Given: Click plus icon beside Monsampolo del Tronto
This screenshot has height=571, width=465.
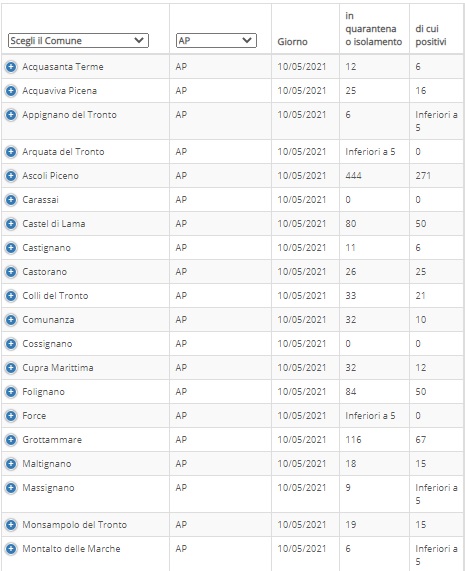Looking at the screenshot, I should 11,524.
